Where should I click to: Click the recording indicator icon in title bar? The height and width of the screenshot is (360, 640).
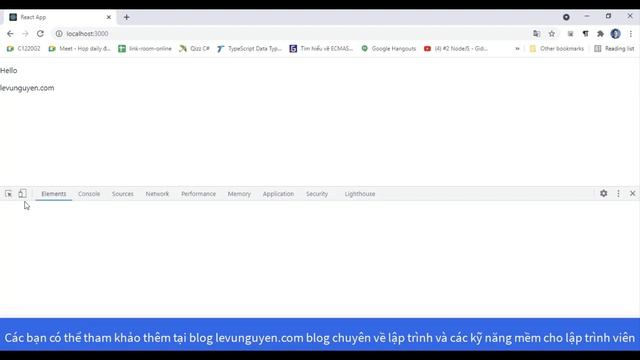[566, 17]
